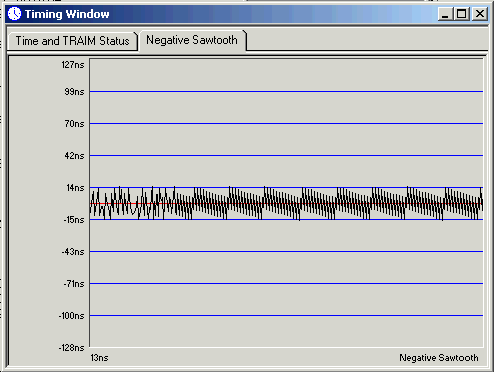
Task: Click the -128ns axis label
Action: 72,348
